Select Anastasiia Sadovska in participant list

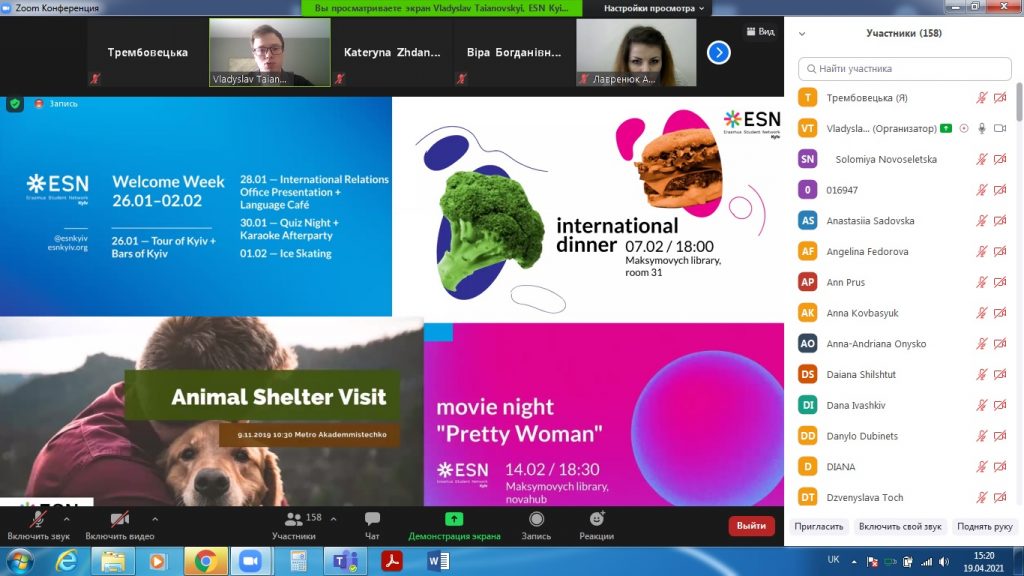pos(904,221)
